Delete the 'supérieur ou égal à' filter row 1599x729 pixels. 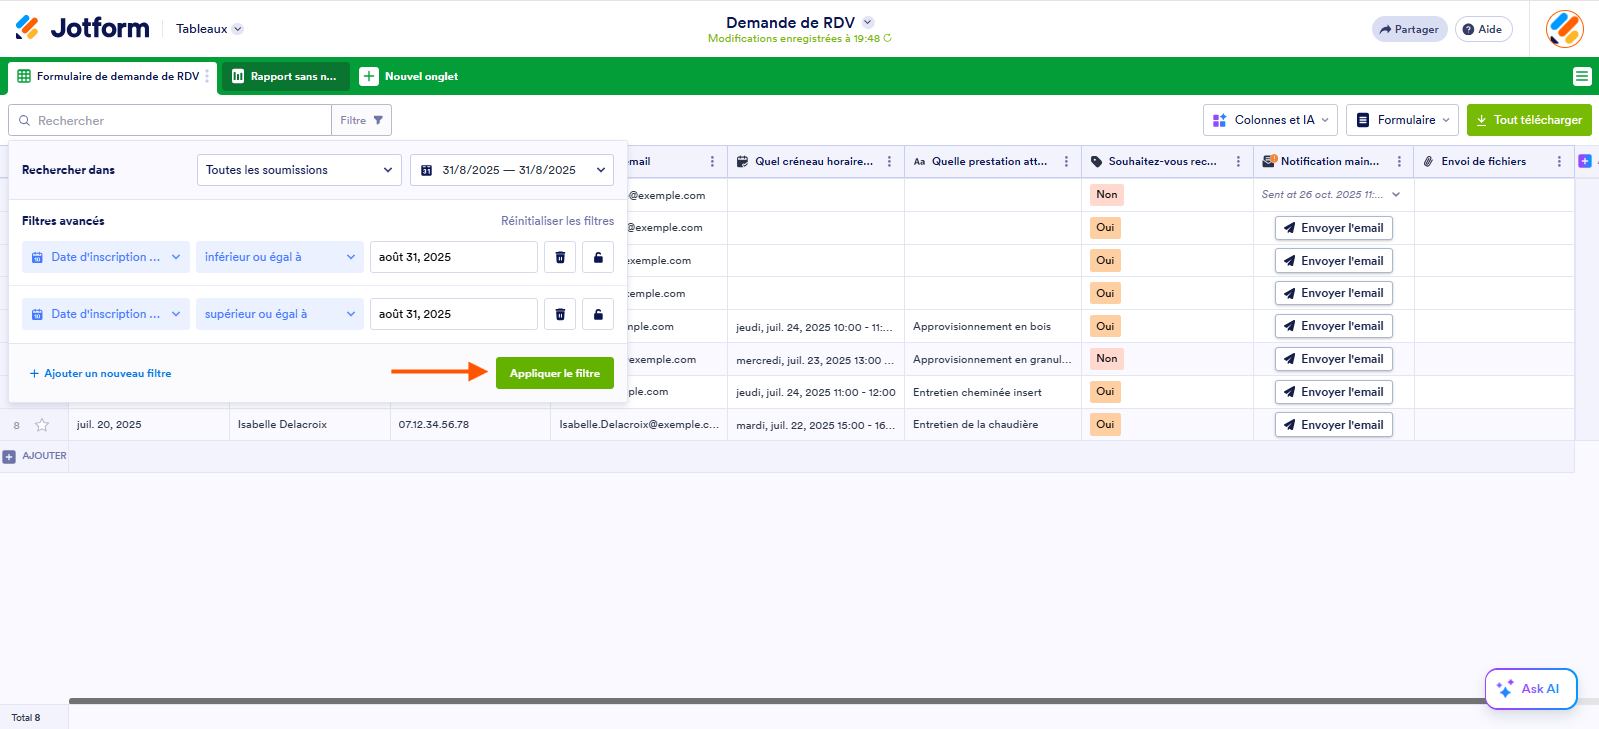point(560,314)
